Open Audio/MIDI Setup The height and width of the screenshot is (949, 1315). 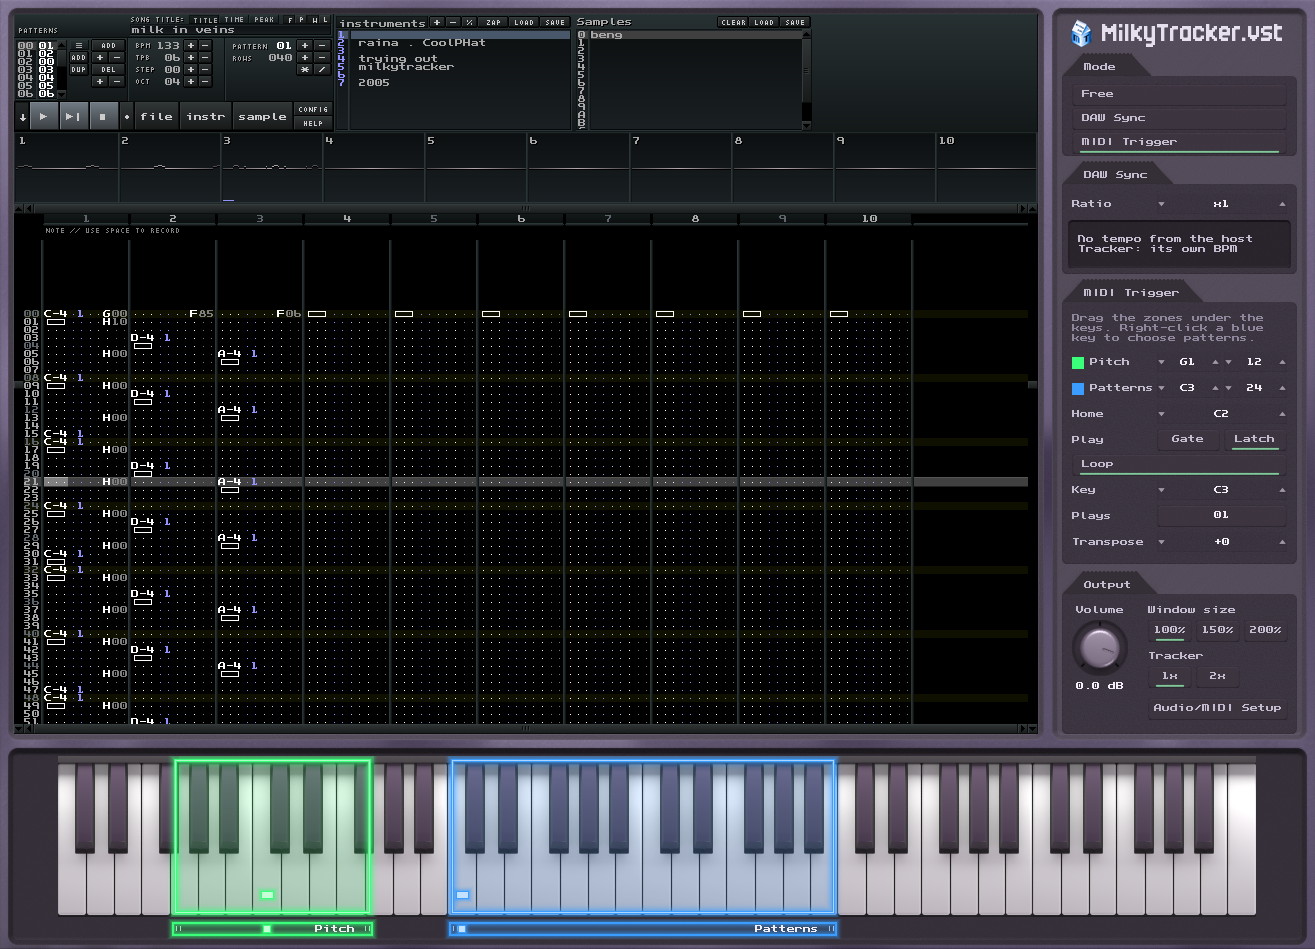pyautogui.click(x=1217, y=708)
